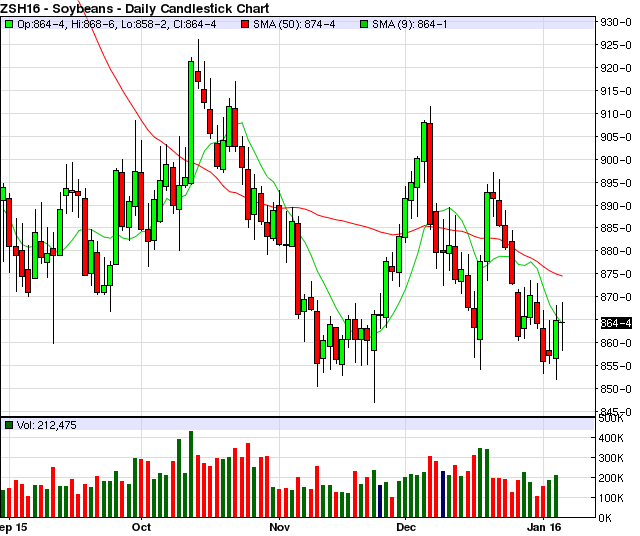This screenshot has height=536, width=640.
Task: Click the dark green Vol legend swatch
Action: coord(9,425)
